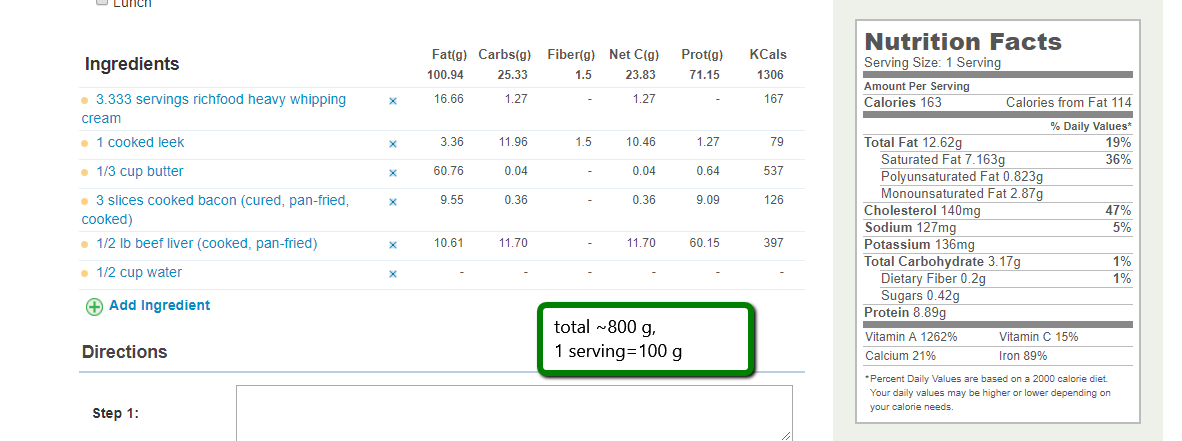The width and height of the screenshot is (1182, 441).
Task: Click the orange bullet beside cooked leek
Action: [x=85, y=144]
